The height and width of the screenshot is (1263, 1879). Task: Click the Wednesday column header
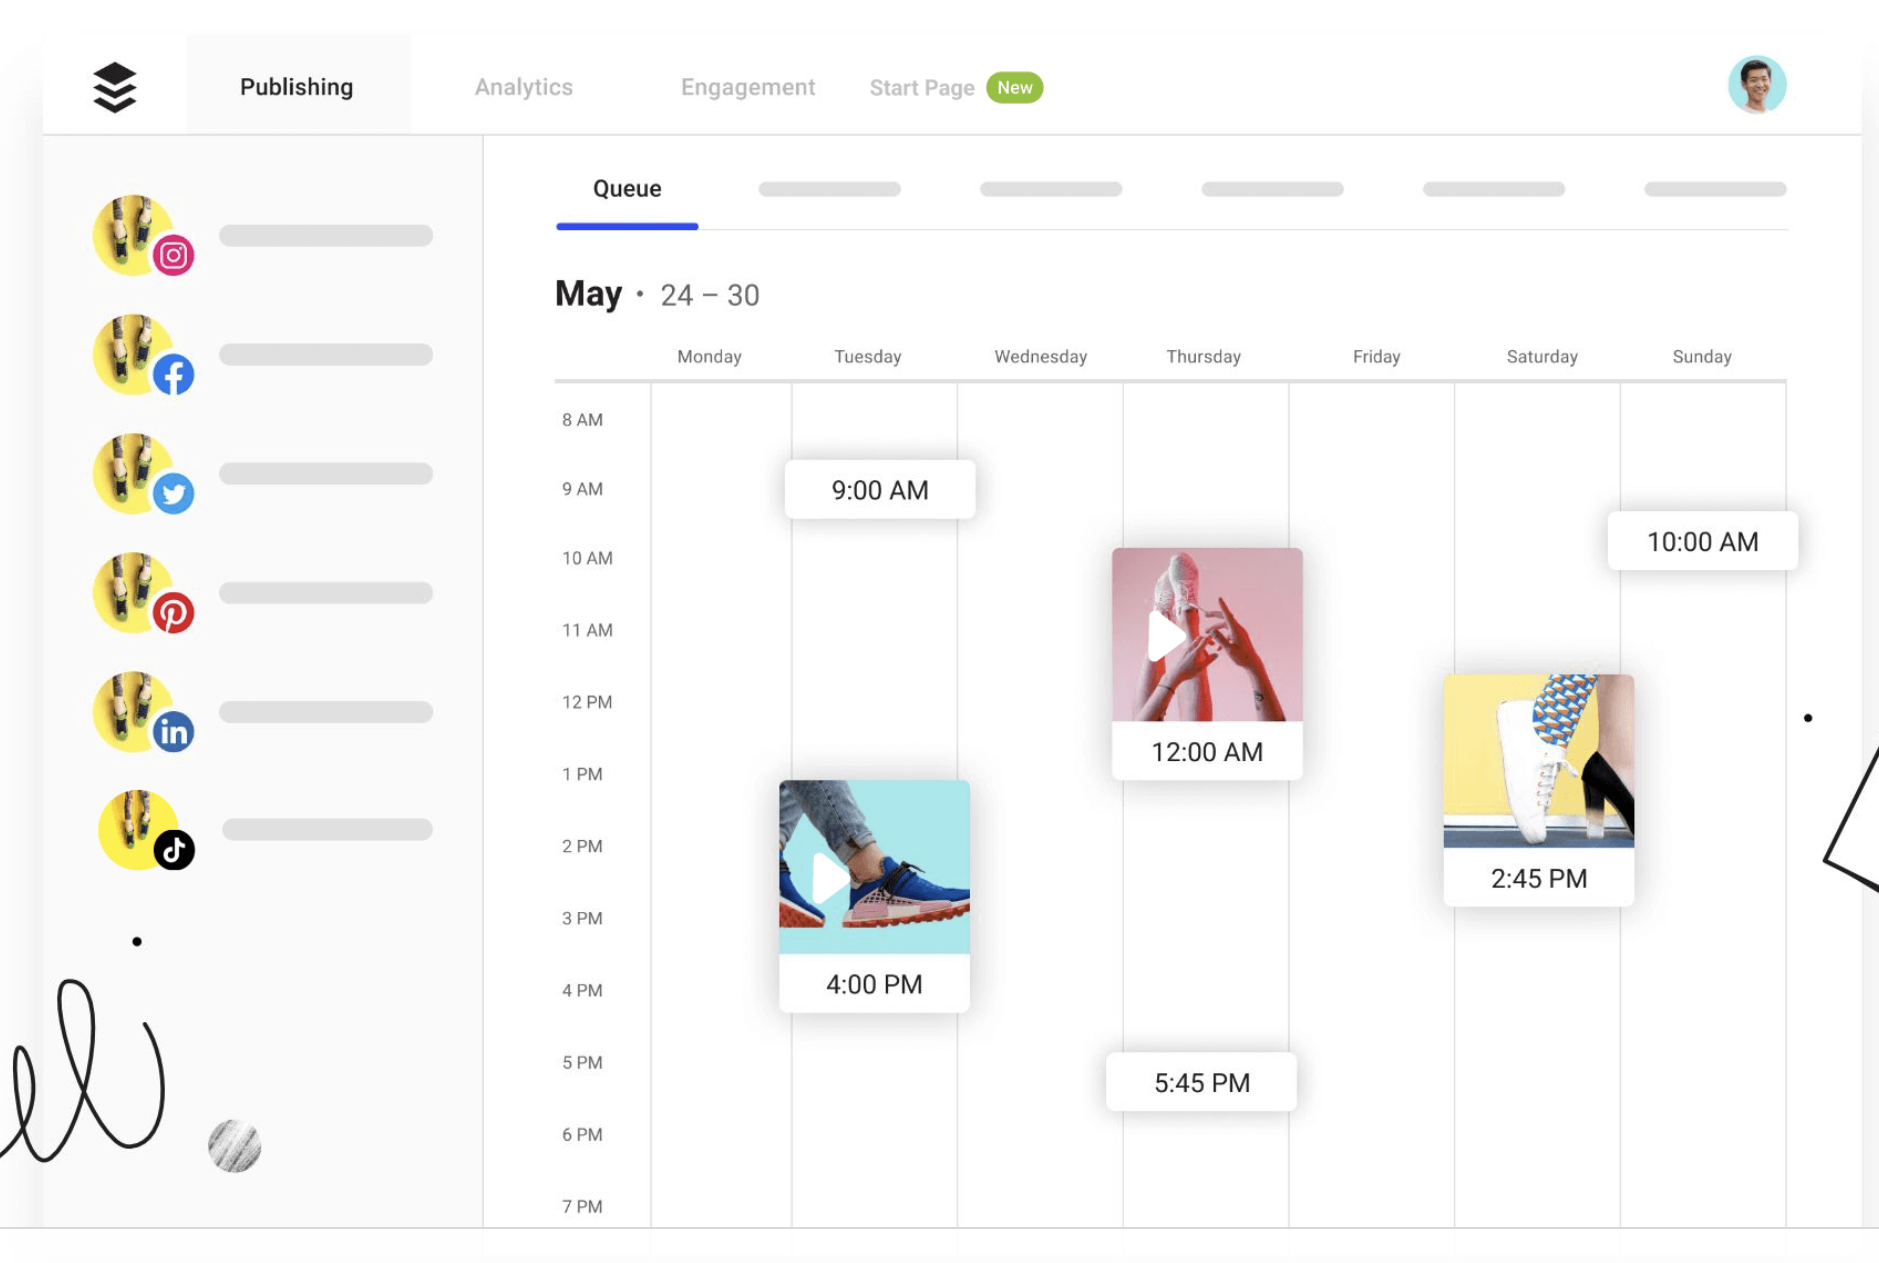pos(1040,357)
